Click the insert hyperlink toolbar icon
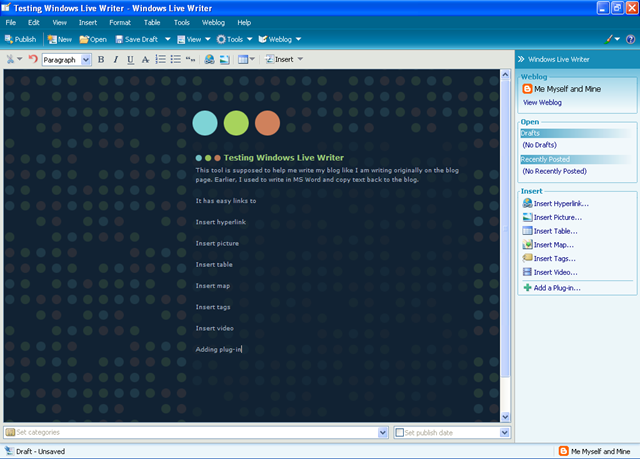640x459 pixels. (x=209, y=60)
